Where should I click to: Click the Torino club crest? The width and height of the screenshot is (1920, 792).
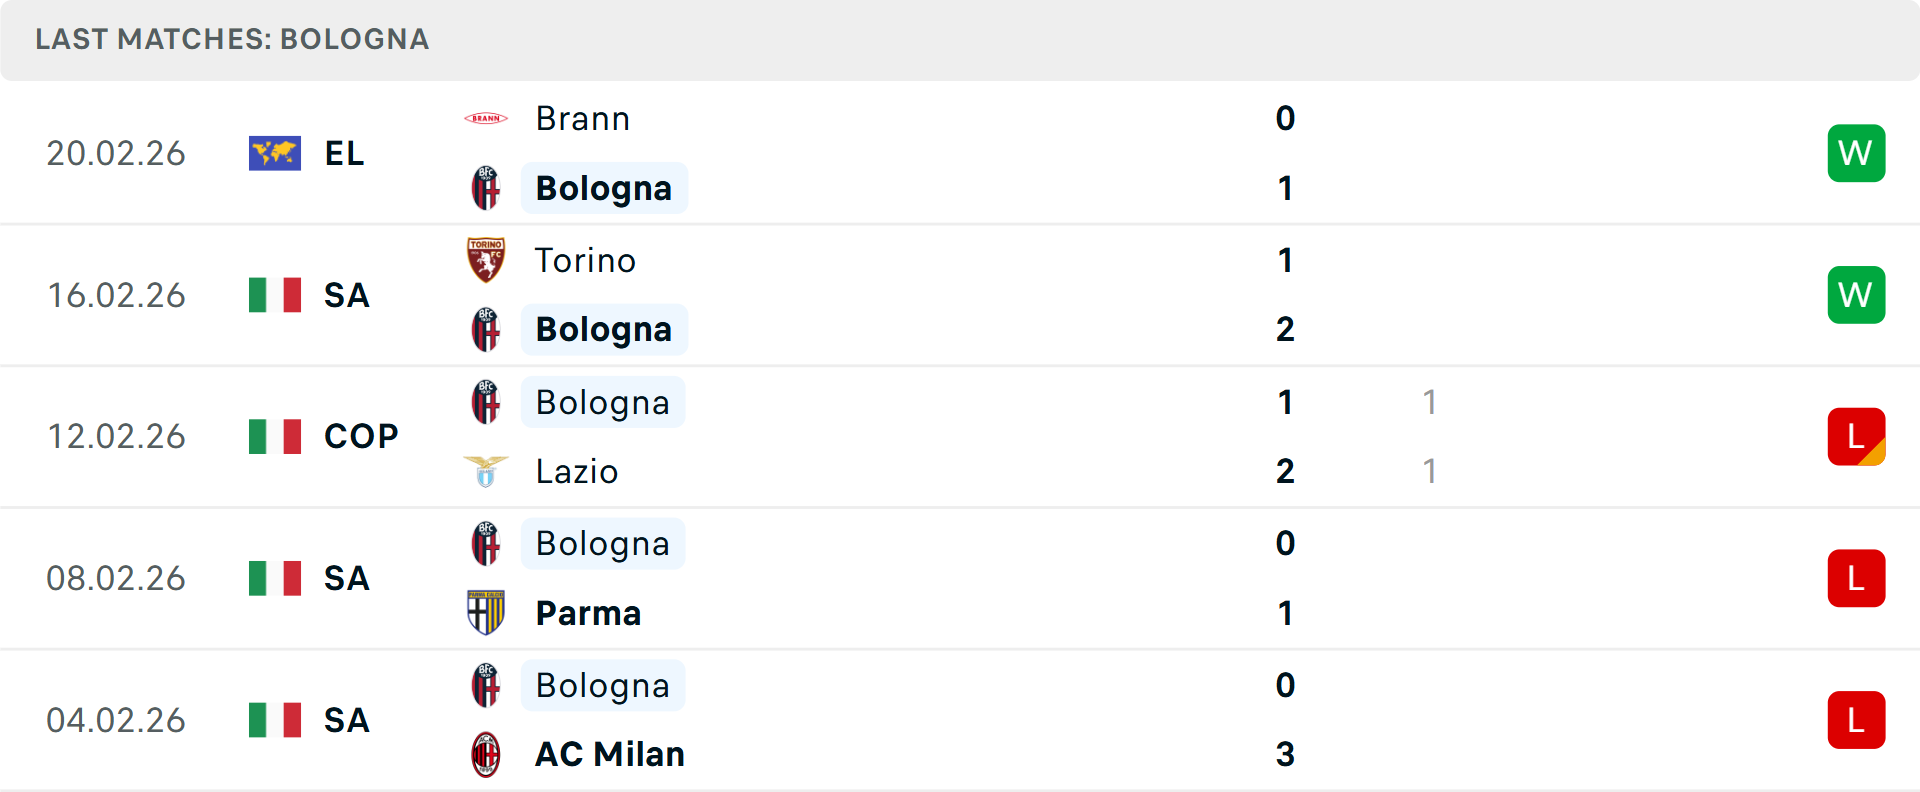(486, 260)
